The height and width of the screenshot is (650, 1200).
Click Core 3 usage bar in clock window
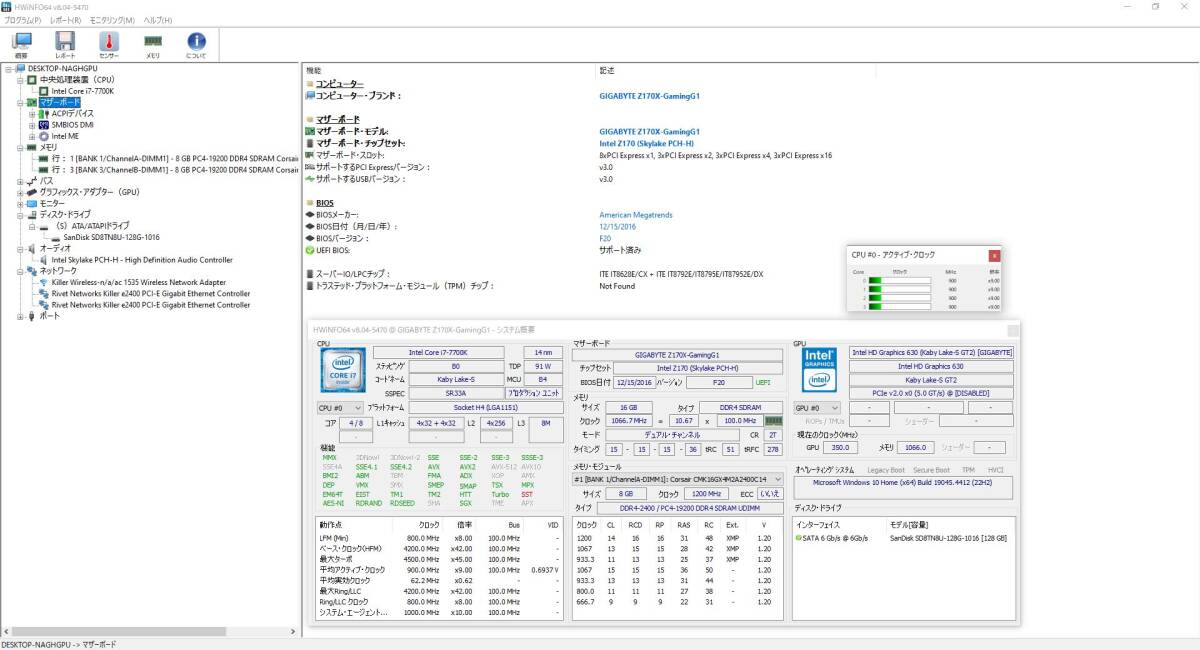coord(901,307)
